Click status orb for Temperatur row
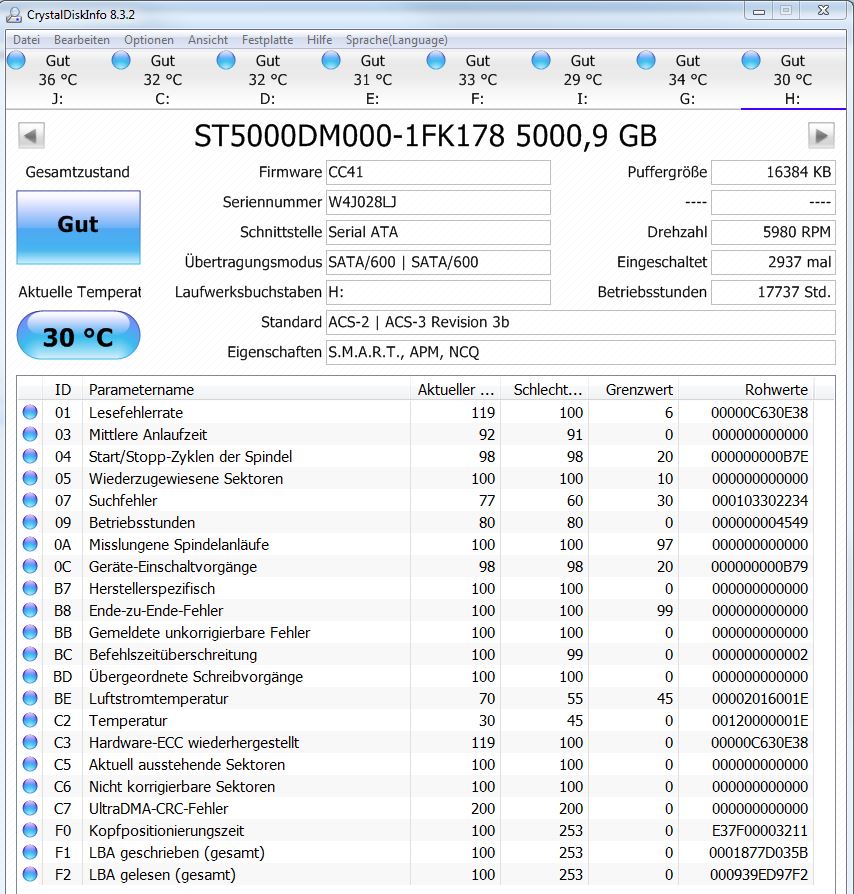Image resolution: width=854 pixels, height=894 pixels. tap(30, 720)
